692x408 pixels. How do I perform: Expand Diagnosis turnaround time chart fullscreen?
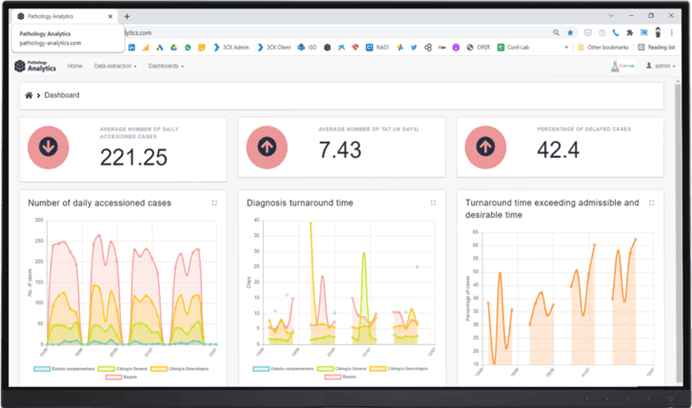(x=433, y=203)
